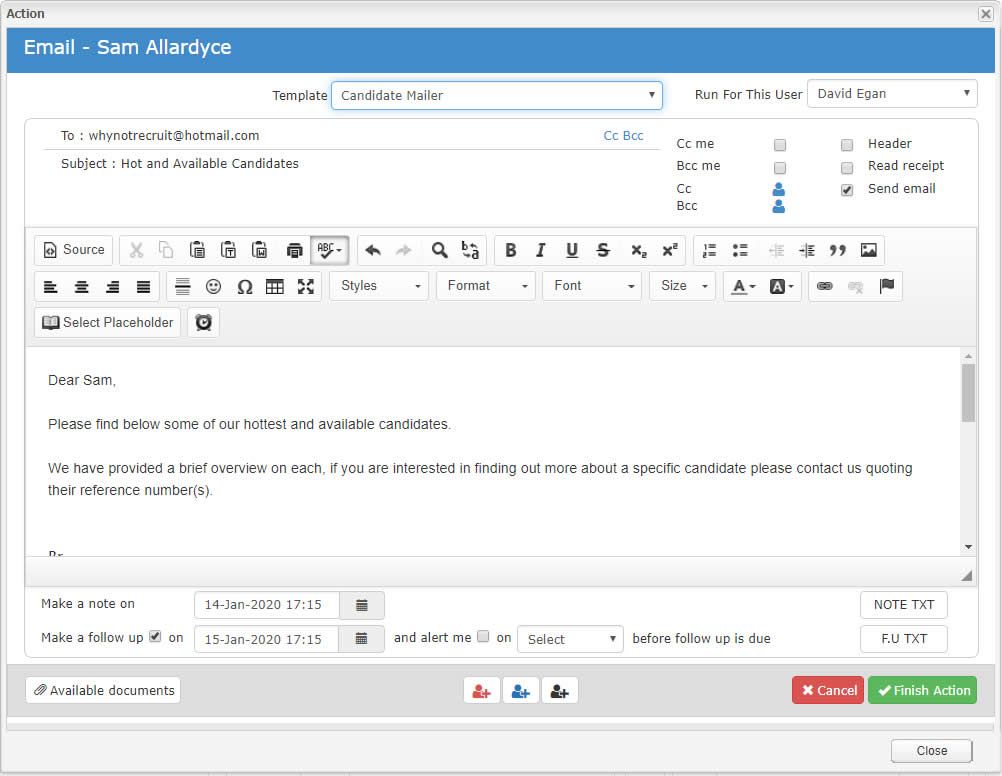Open the emoji smiley picker
The image size is (1002, 776).
tap(213, 287)
